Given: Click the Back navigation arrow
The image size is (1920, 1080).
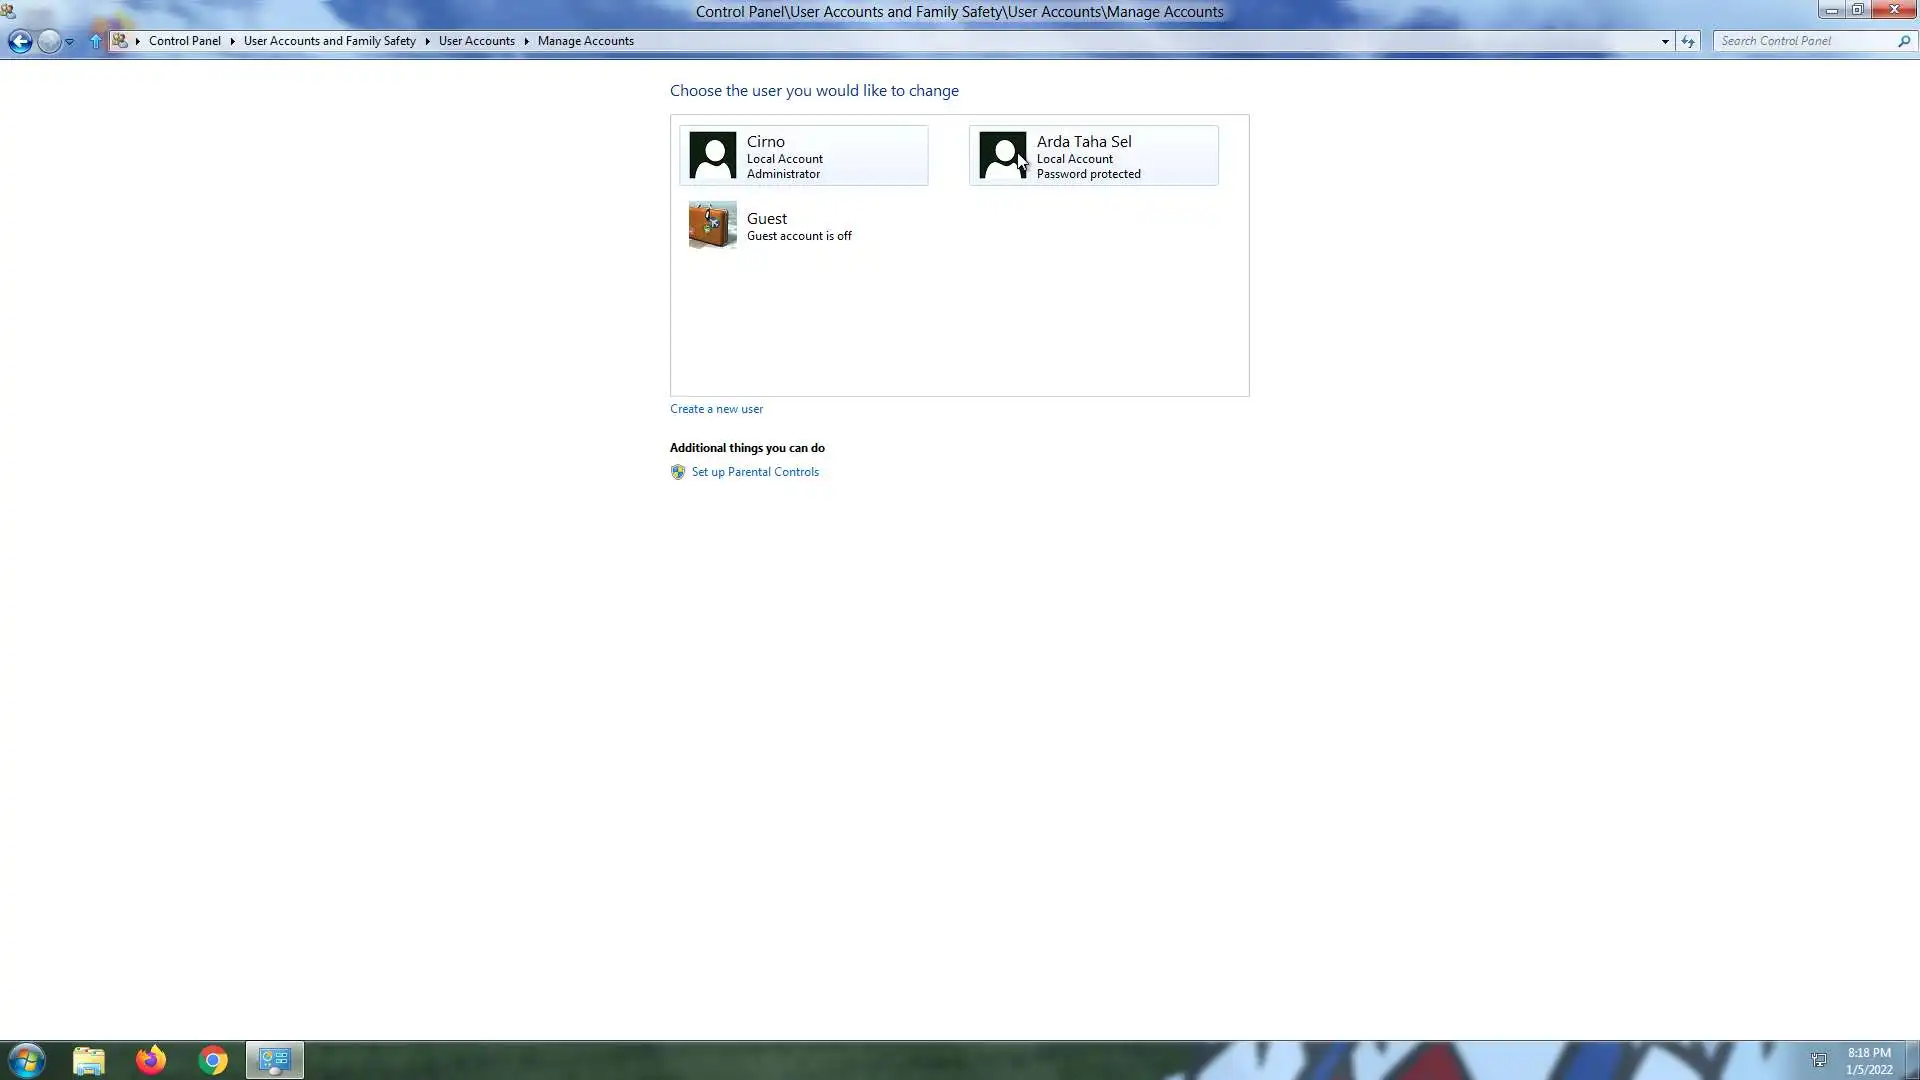Looking at the screenshot, I should point(19,41).
